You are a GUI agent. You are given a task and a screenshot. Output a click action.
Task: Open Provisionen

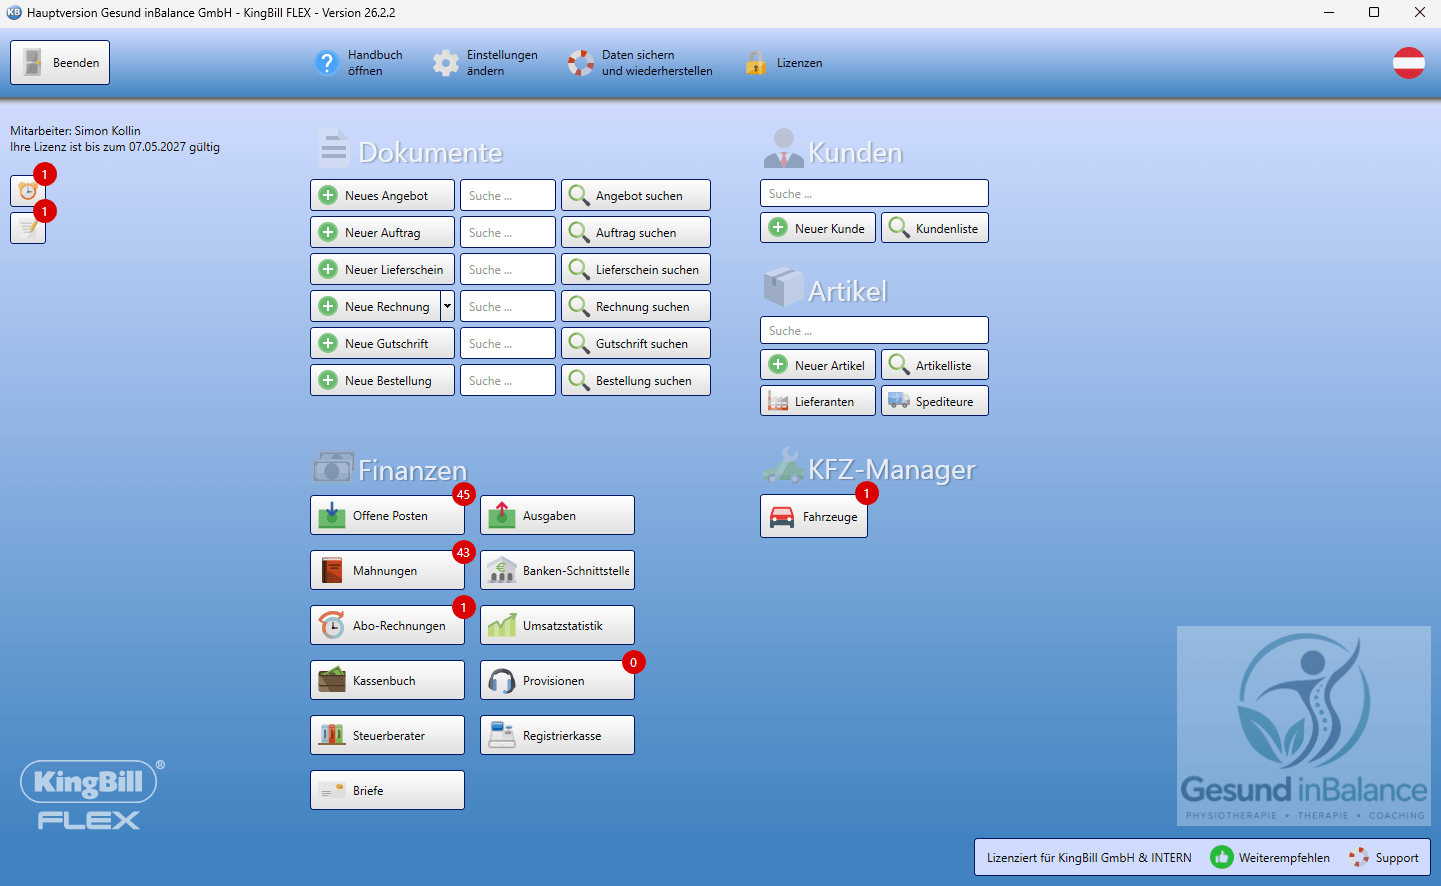click(x=557, y=680)
